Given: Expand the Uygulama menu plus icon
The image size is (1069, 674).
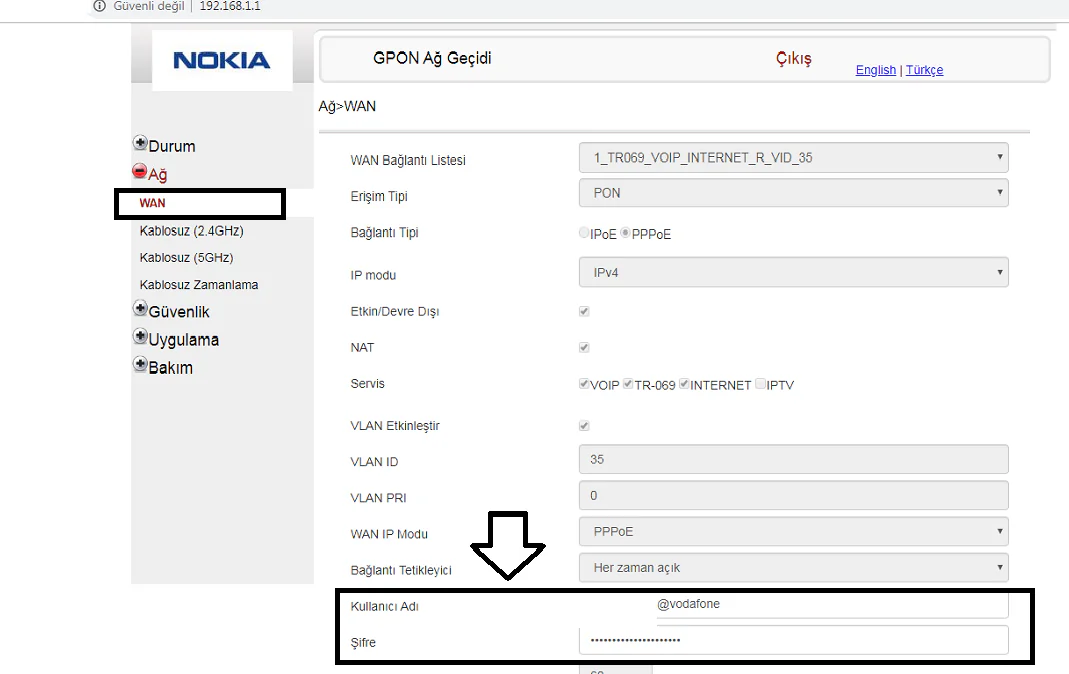Looking at the screenshot, I should 140,336.
